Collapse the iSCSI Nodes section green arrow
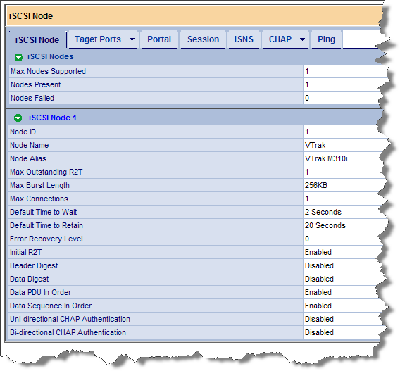This screenshot has height=371, width=400. (19, 57)
